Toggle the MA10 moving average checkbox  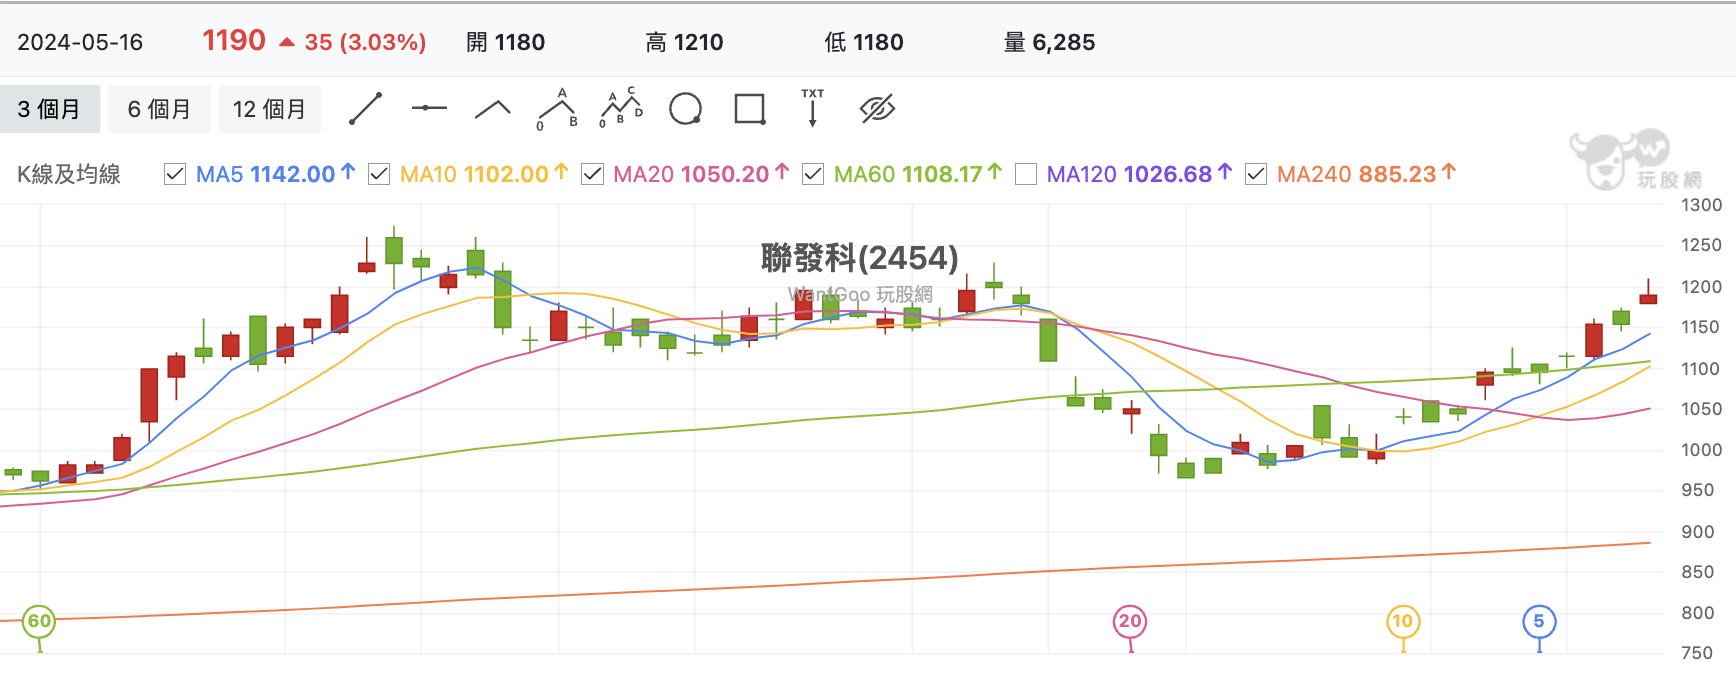[x=379, y=174]
